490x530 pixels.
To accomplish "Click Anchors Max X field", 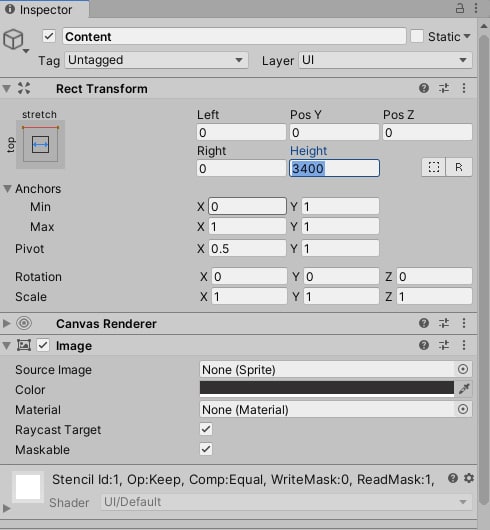I will (x=247, y=226).
